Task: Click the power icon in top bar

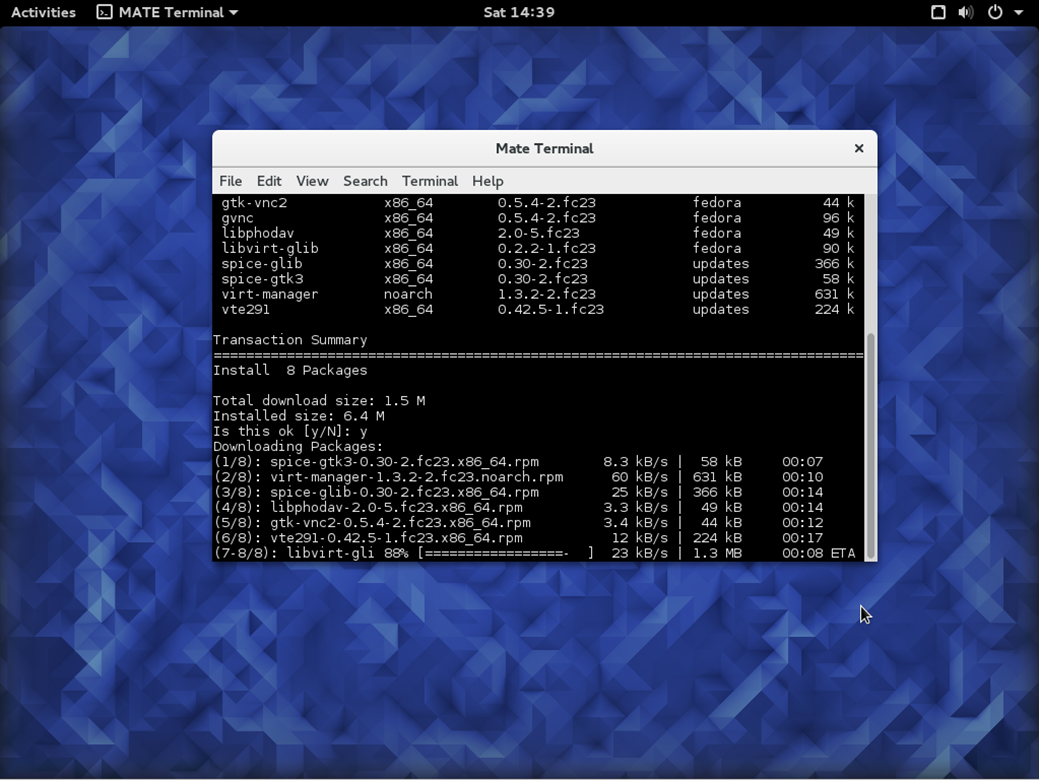Action: click(995, 12)
